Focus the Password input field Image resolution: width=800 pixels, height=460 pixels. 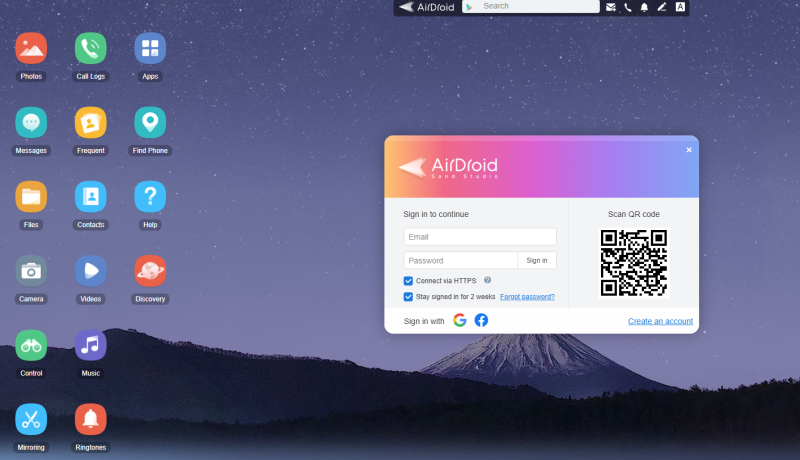[461, 261]
